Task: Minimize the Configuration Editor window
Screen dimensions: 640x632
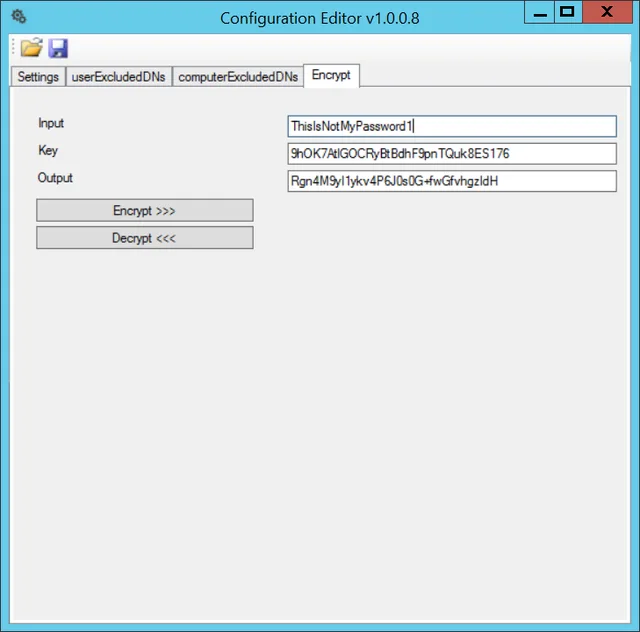Action: click(x=539, y=12)
